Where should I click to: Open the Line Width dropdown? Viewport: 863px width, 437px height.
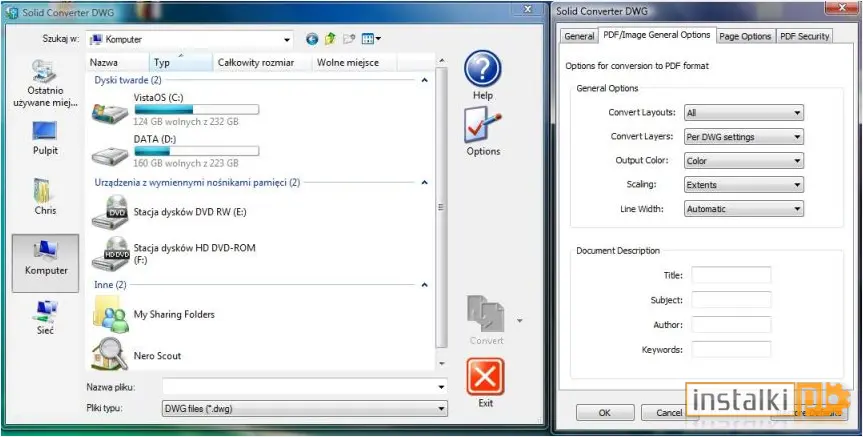click(744, 209)
